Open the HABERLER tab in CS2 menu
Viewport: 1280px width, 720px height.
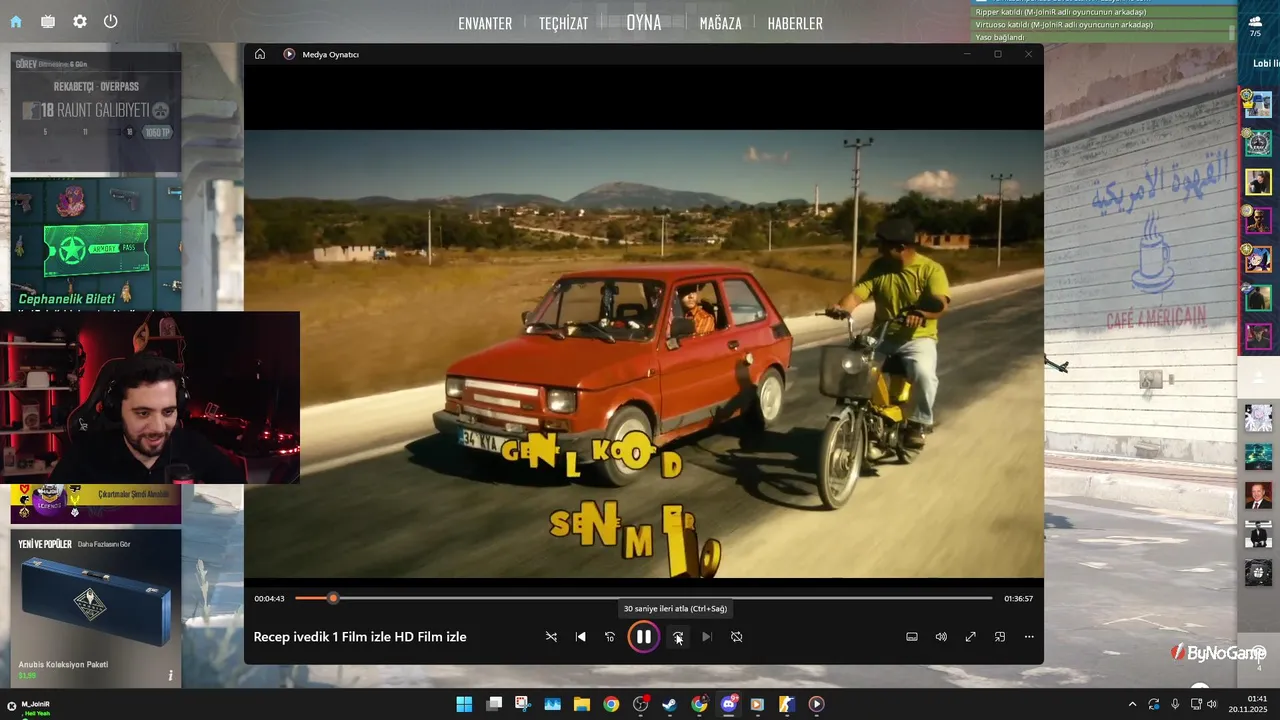tap(795, 23)
